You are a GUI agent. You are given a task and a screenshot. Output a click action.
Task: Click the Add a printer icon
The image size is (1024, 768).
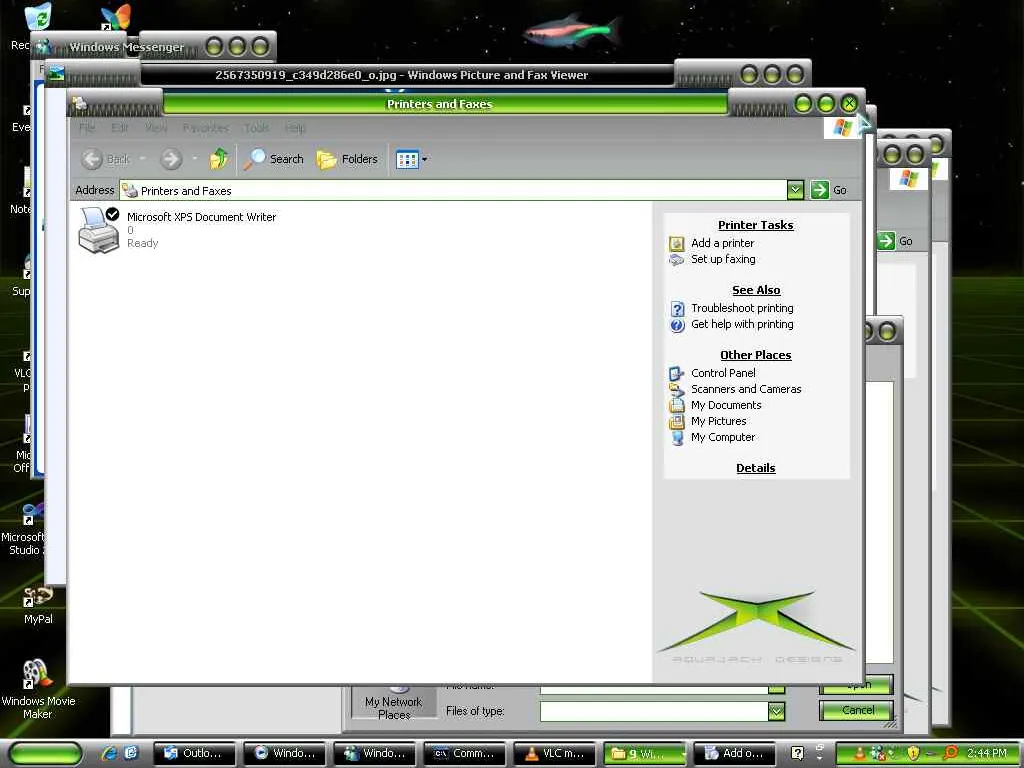[677, 244]
